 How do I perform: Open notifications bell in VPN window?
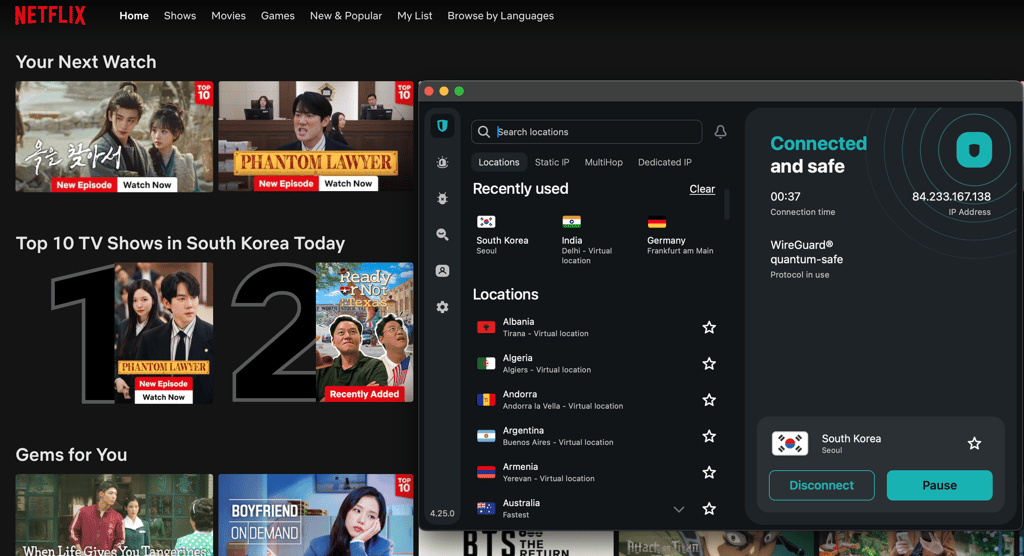pyautogui.click(x=720, y=132)
